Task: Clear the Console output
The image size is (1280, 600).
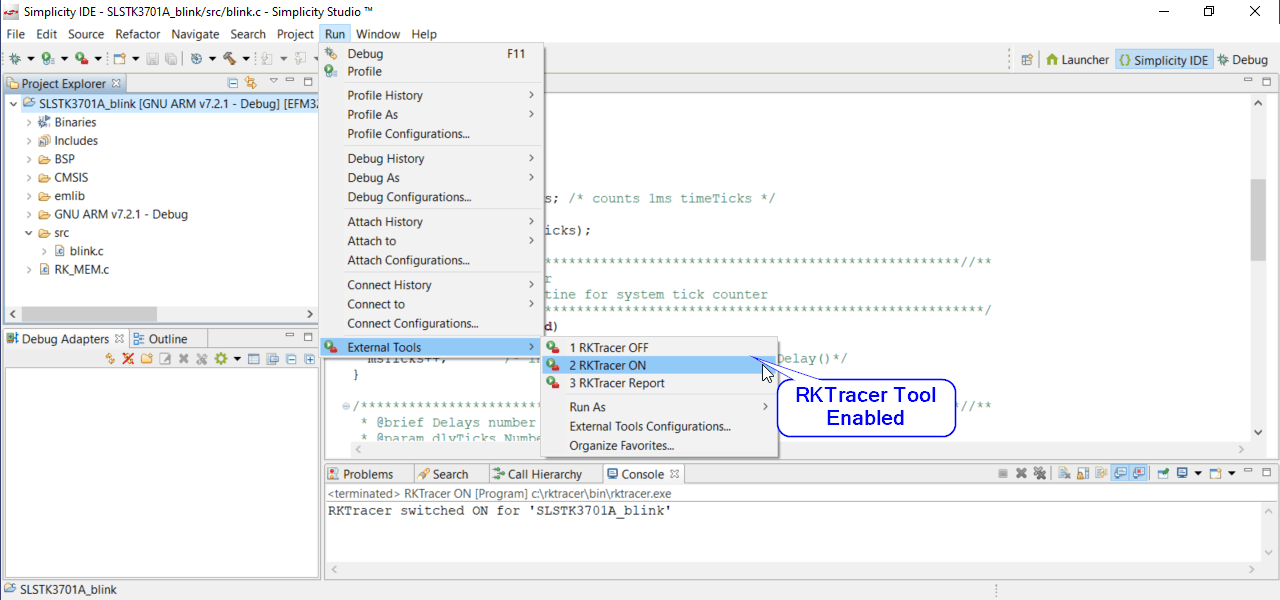Action: 1064,473
